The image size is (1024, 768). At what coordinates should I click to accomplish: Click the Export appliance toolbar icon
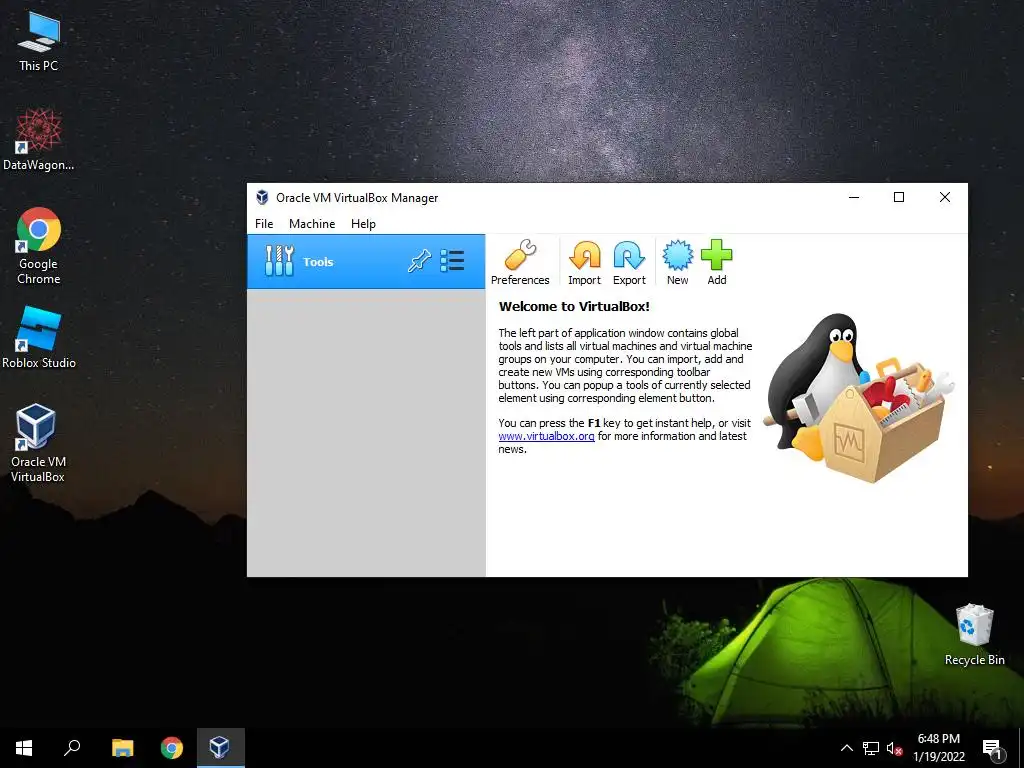(629, 263)
